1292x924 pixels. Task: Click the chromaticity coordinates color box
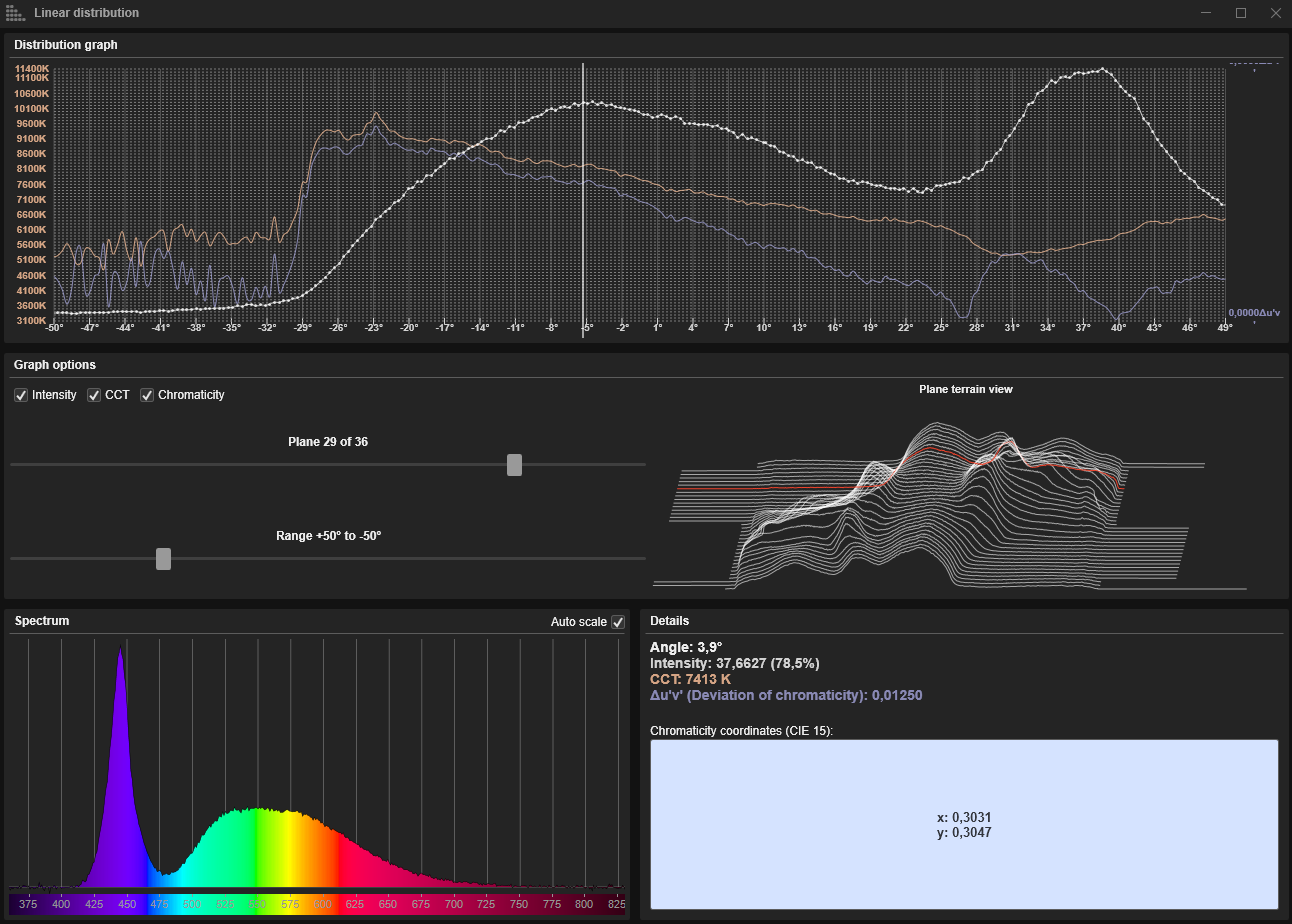964,824
